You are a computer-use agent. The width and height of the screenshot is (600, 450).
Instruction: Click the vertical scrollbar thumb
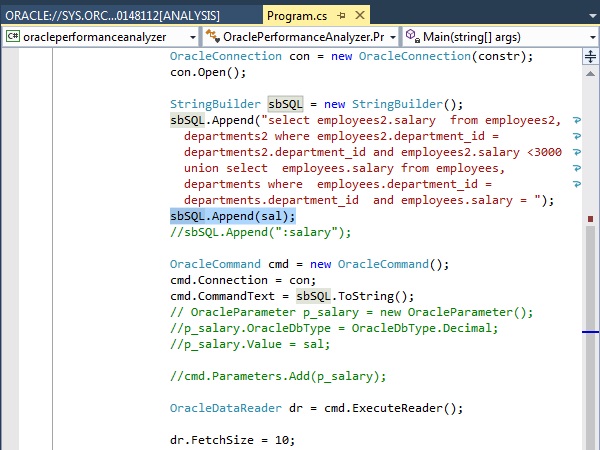coord(590,337)
